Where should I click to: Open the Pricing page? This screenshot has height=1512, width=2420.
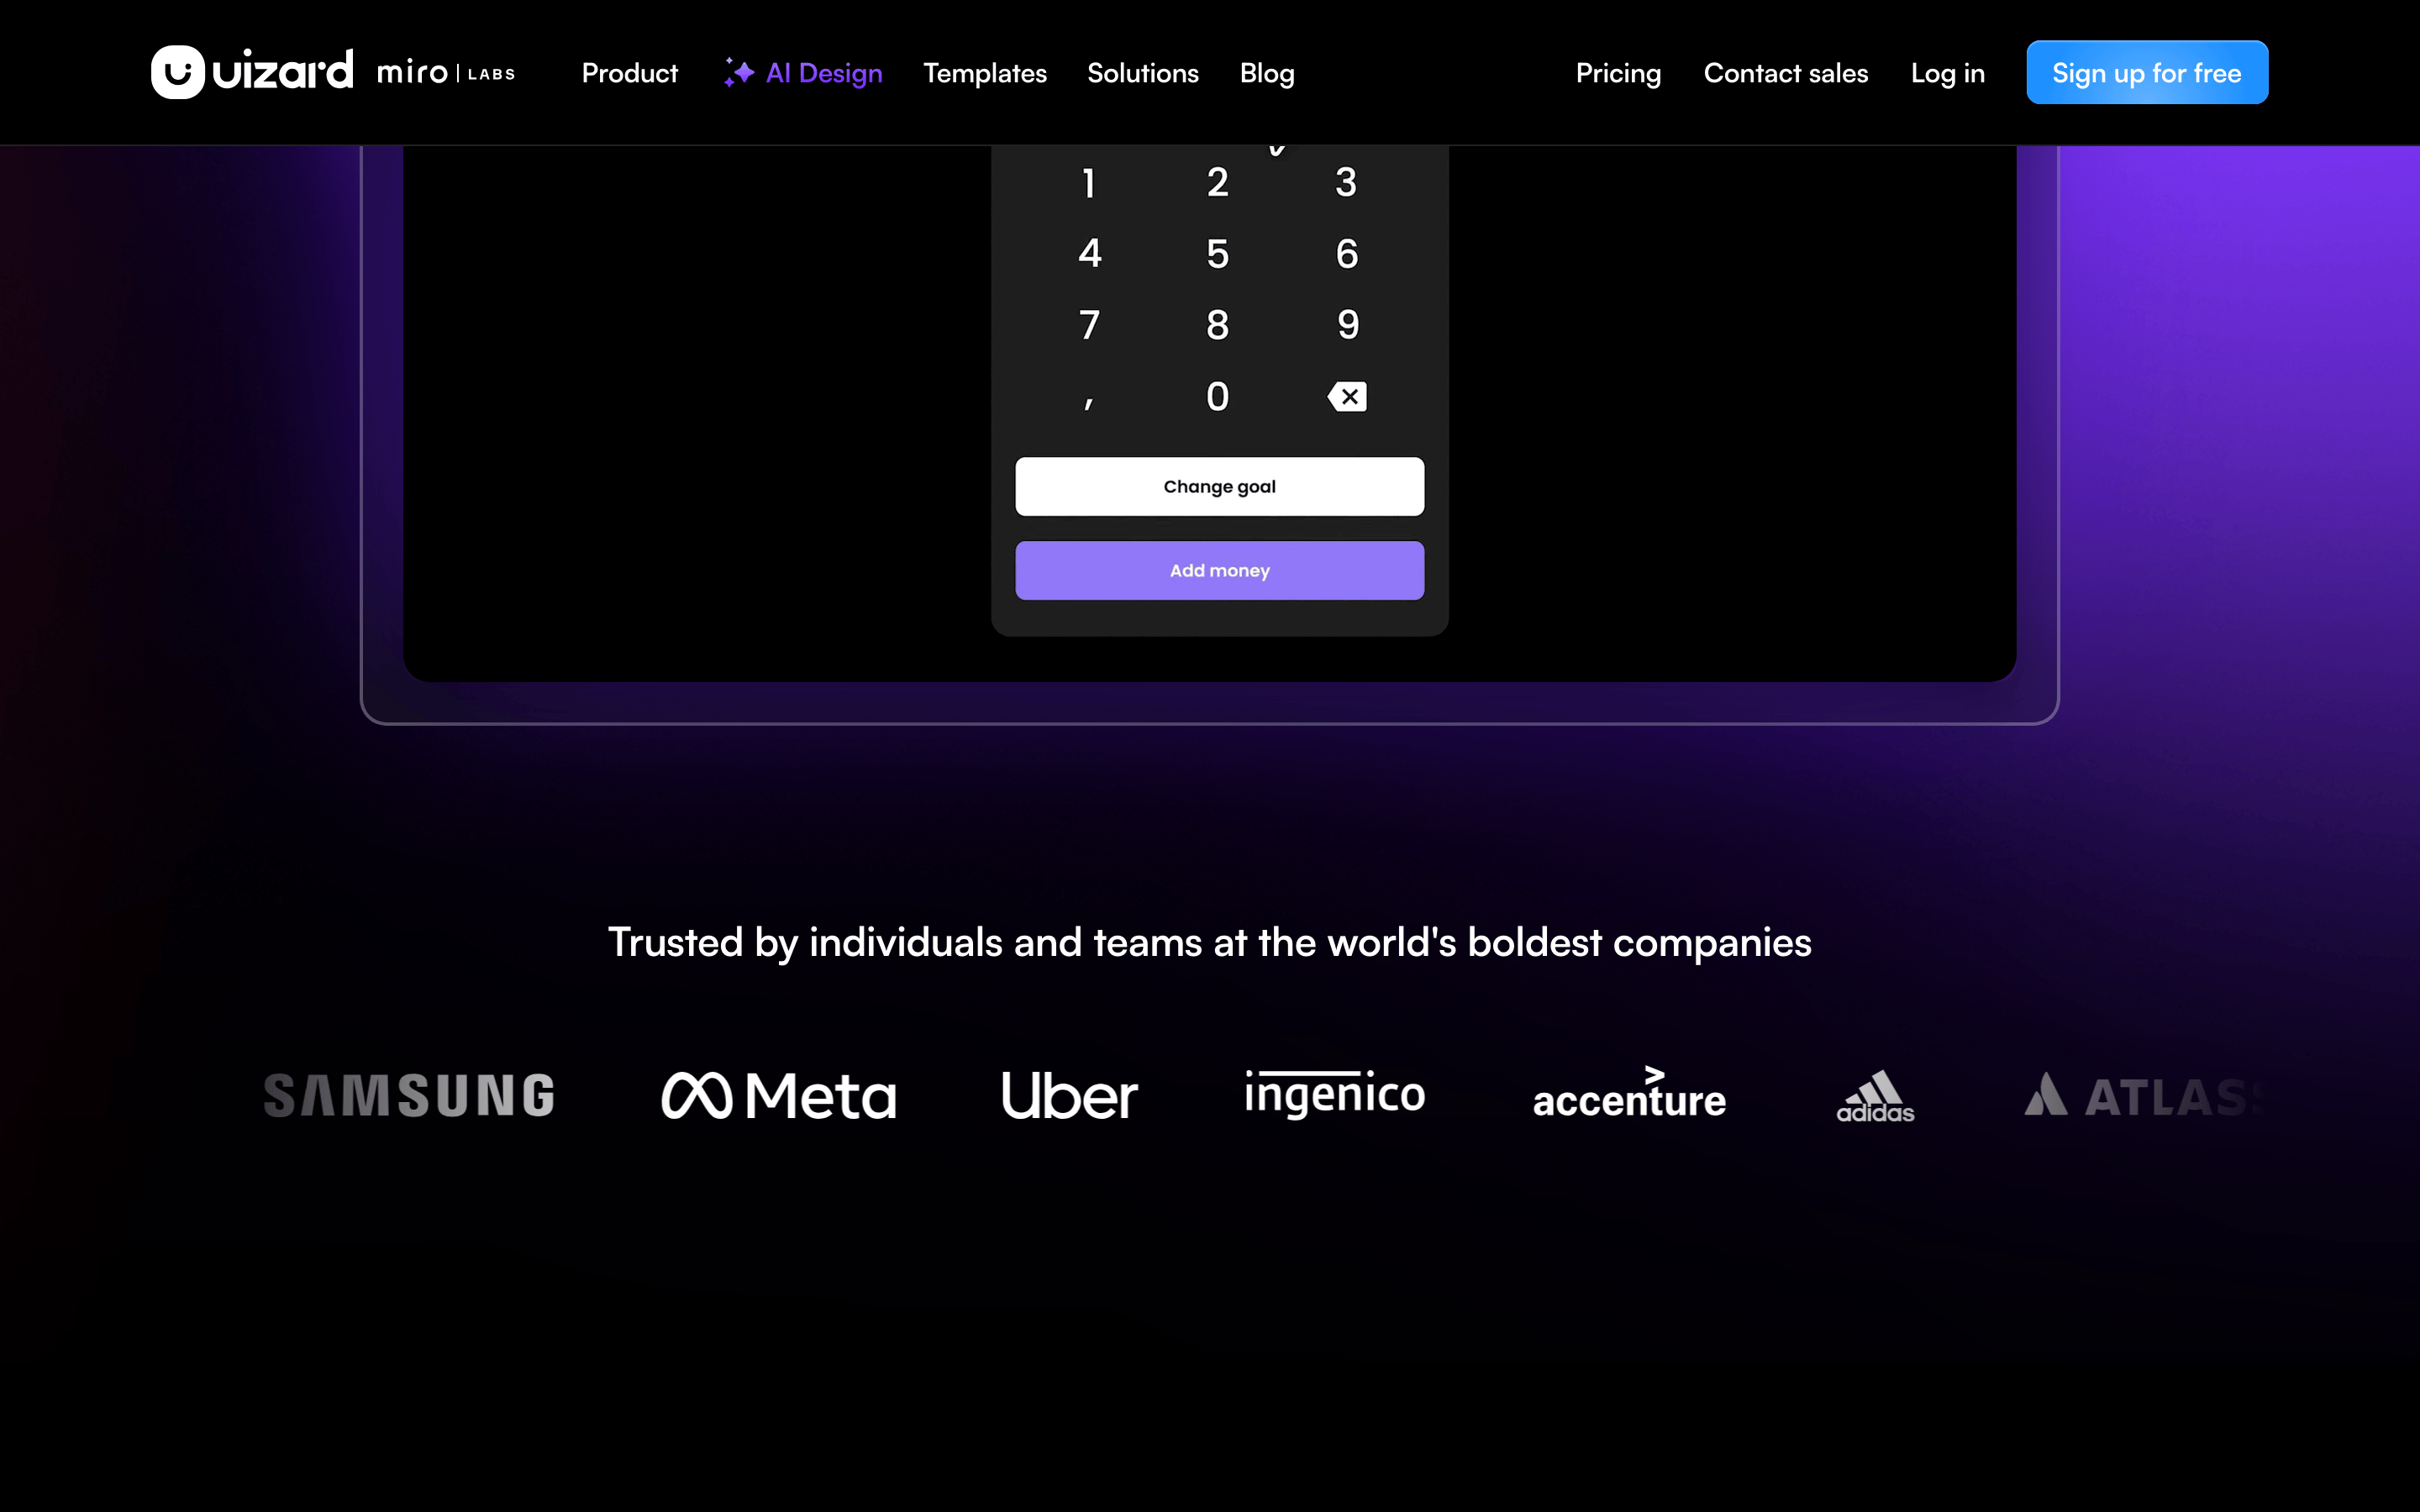(1618, 73)
